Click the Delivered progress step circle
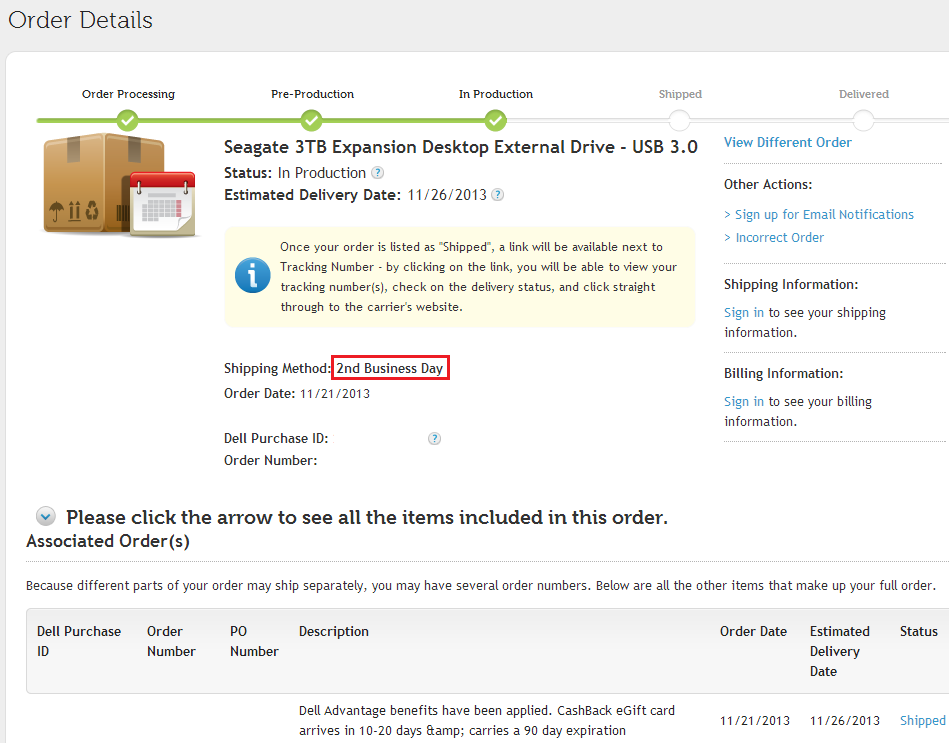This screenshot has width=949, height=743. pyautogui.click(x=864, y=121)
